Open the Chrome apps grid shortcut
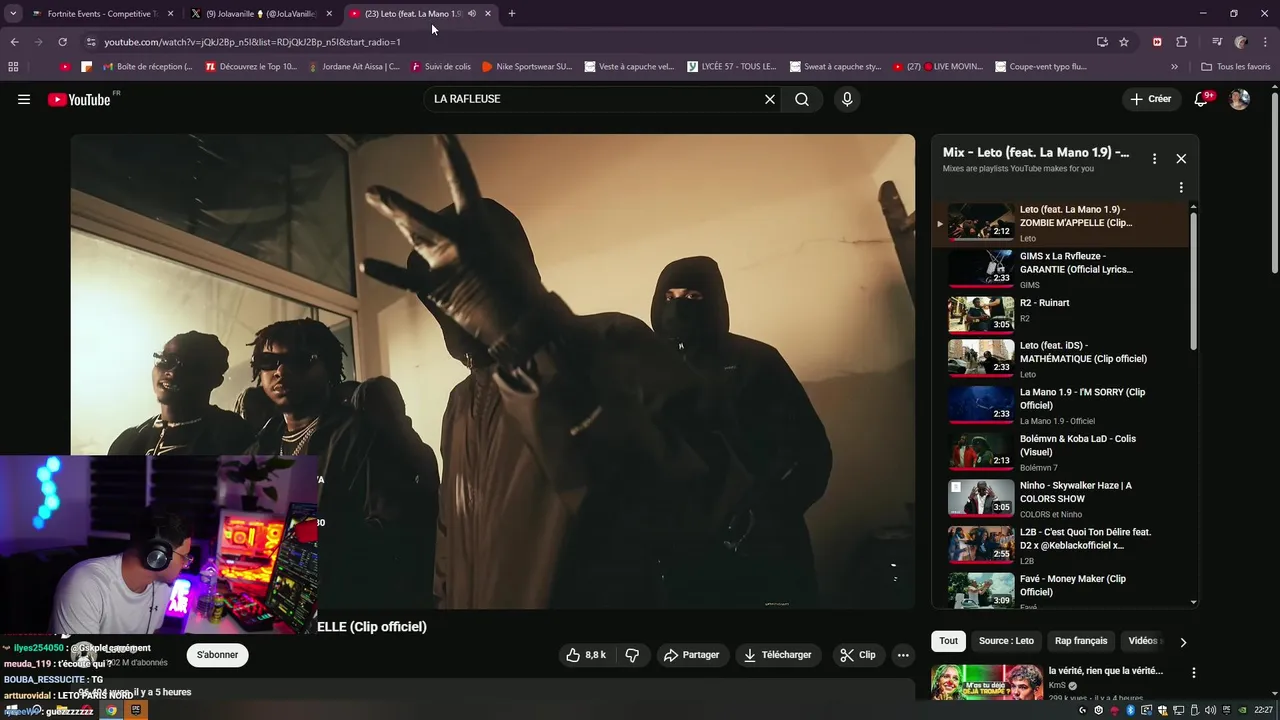The width and height of the screenshot is (1280, 720). (x=13, y=67)
